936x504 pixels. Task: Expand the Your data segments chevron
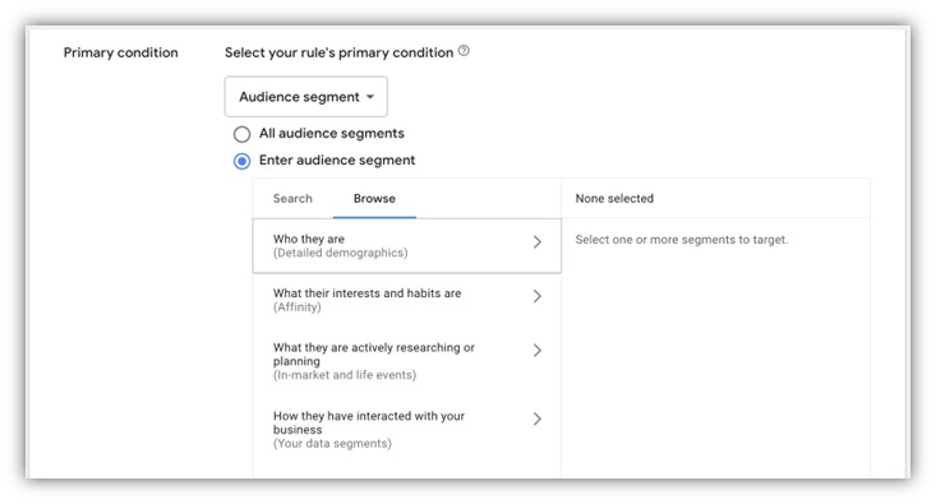[537, 419]
